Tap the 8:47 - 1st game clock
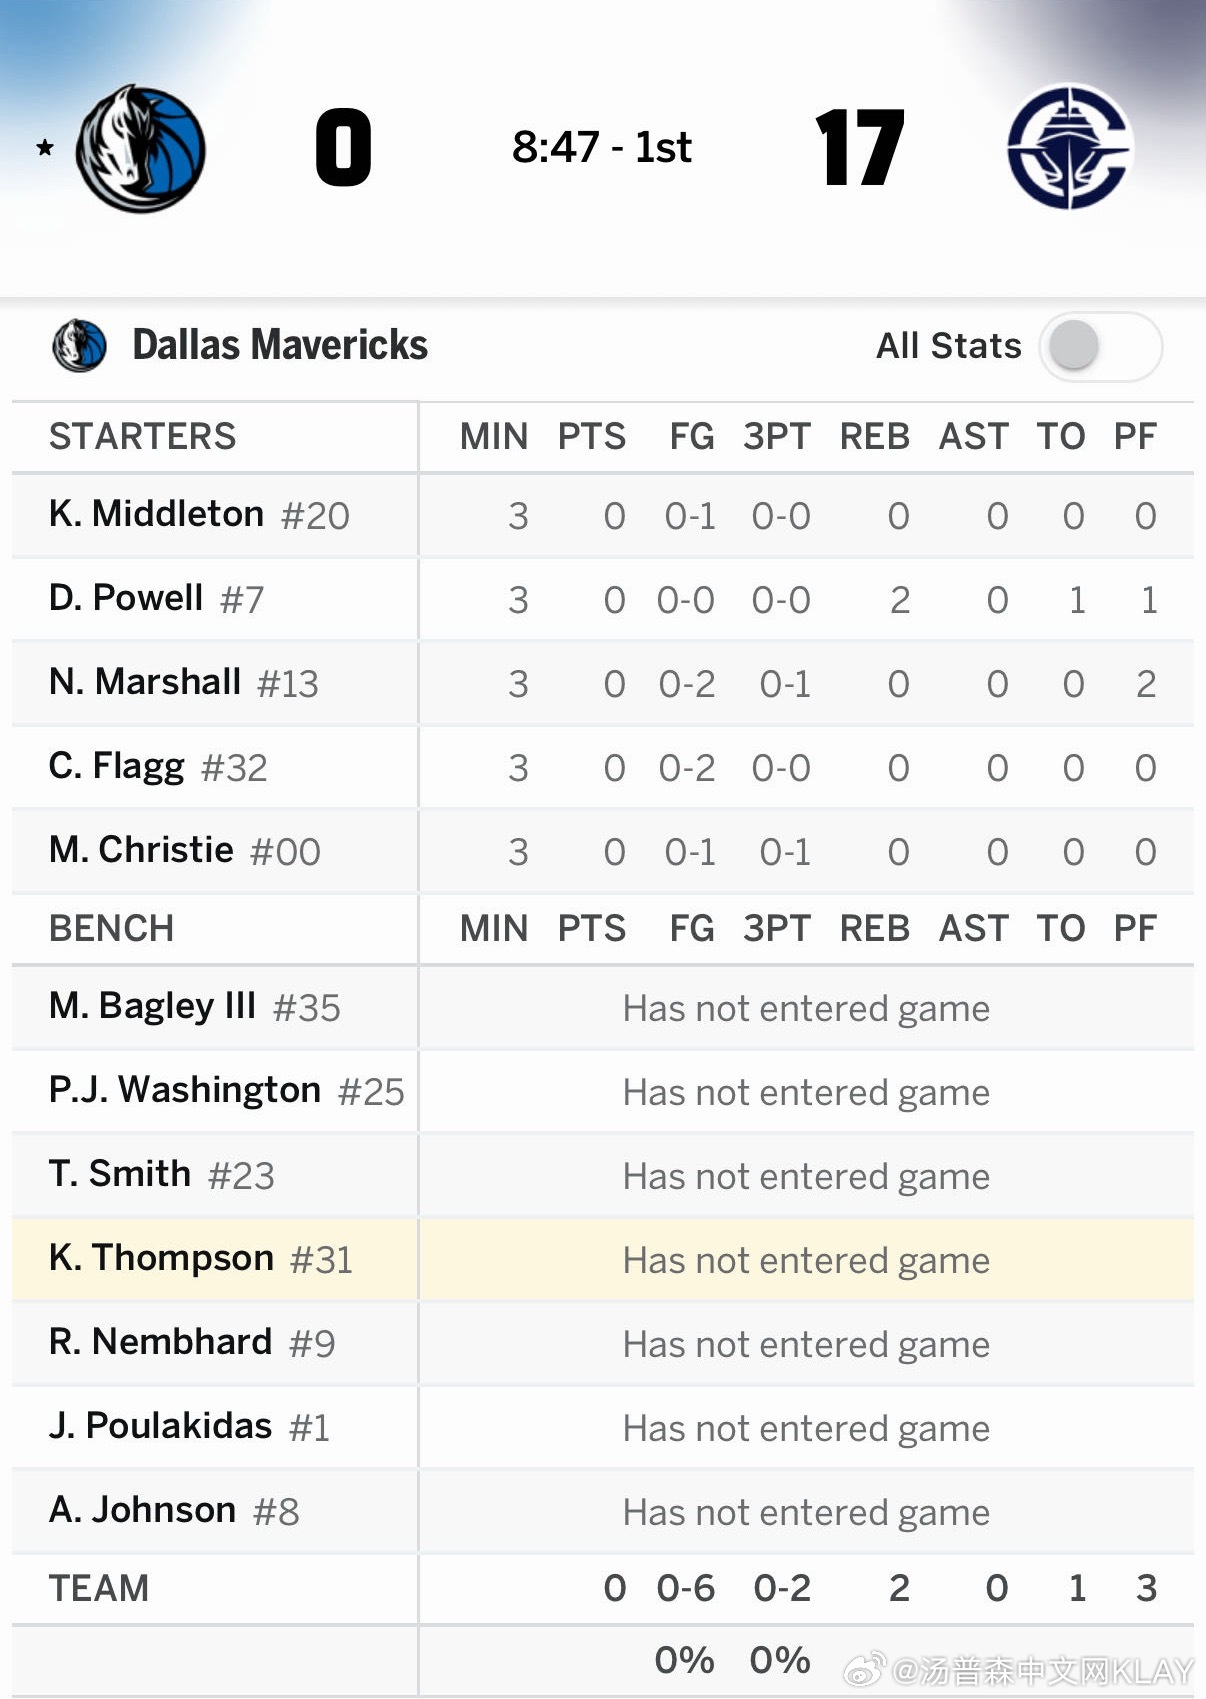 point(602,148)
